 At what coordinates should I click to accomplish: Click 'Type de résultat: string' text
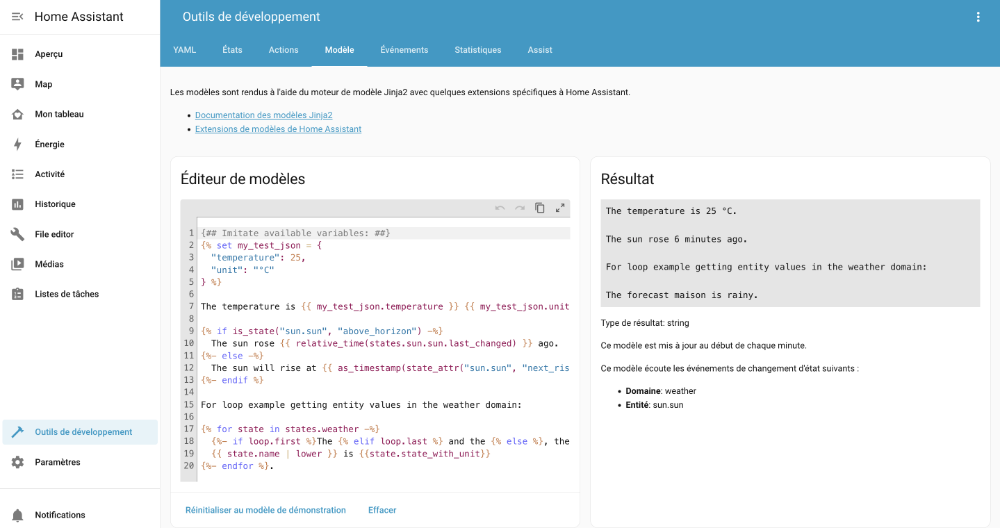[x=645, y=323]
